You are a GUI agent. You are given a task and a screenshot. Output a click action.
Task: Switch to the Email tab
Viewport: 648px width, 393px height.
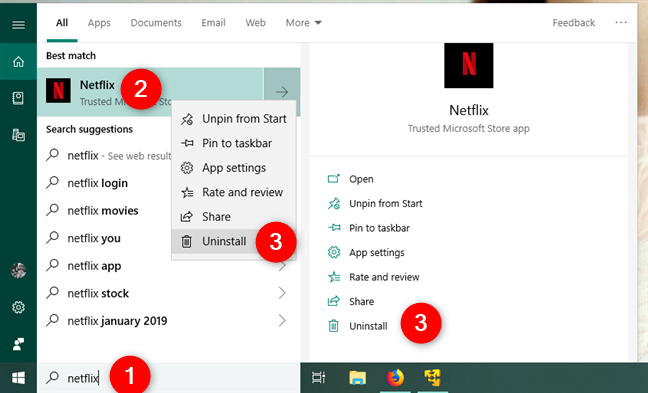(x=213, y=23)
